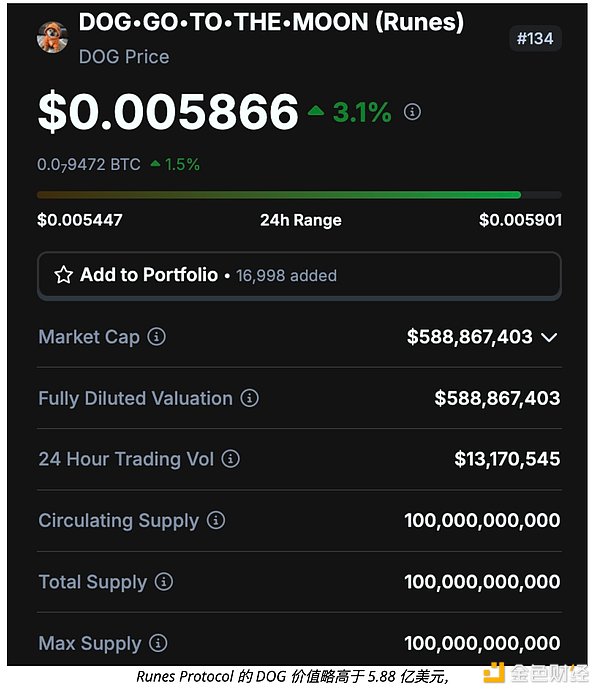Screen dimensions: 600x694
Task: Click the $0.005866 price value
Action: 168,112
